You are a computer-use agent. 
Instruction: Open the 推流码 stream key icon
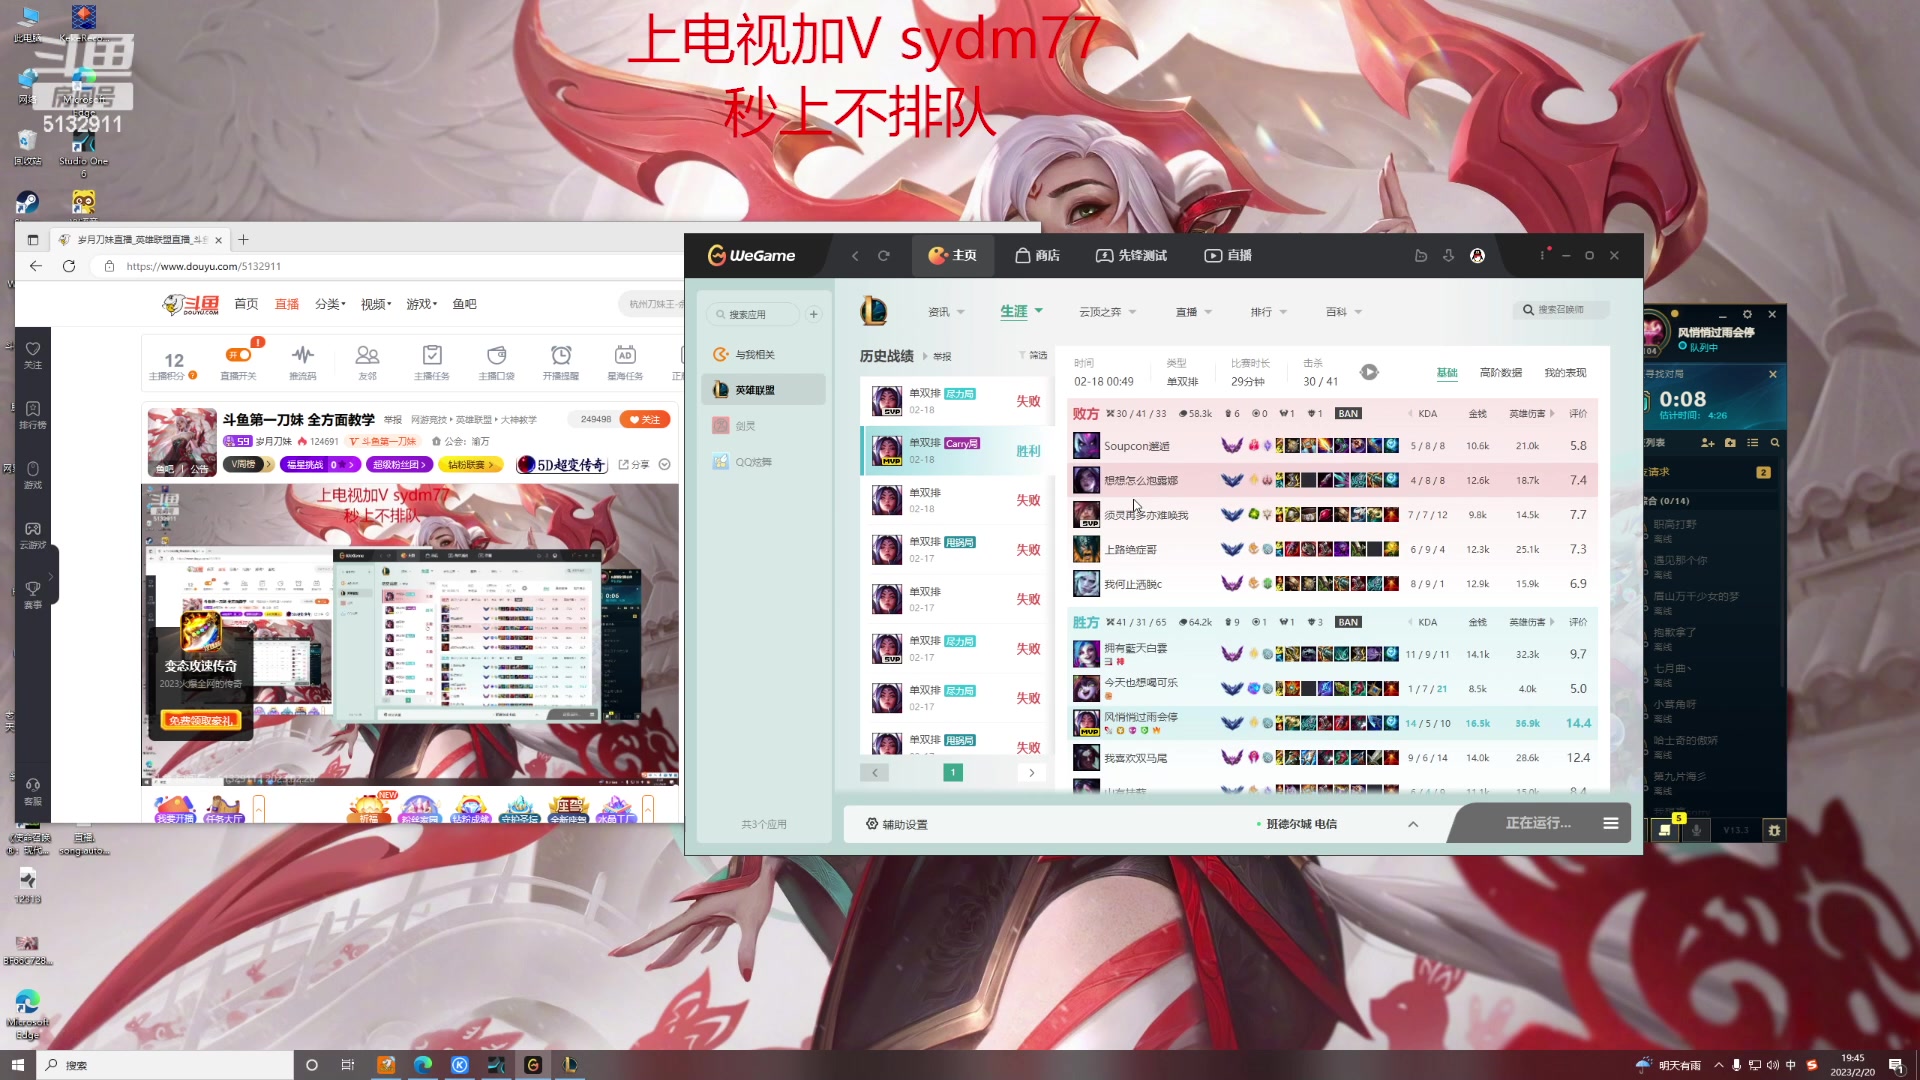tap(303, 355)
